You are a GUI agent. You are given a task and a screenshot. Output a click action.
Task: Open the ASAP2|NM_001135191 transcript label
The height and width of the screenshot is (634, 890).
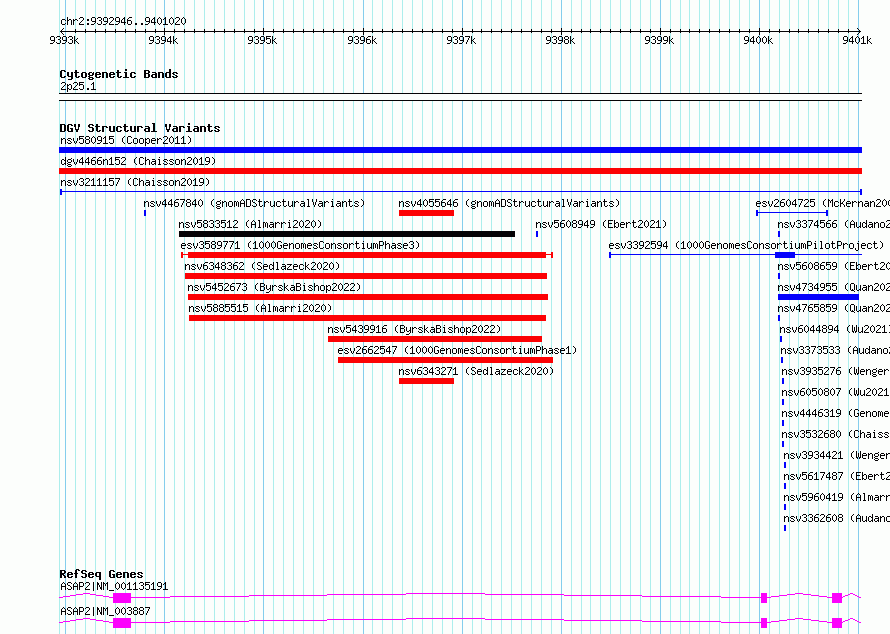click(114, 586)
